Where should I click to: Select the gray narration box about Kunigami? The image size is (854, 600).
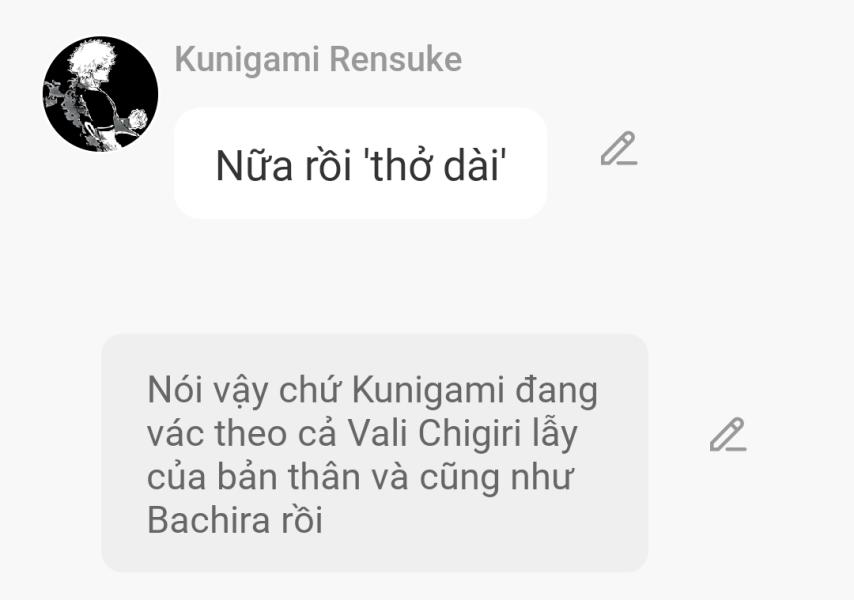point(375,453)
